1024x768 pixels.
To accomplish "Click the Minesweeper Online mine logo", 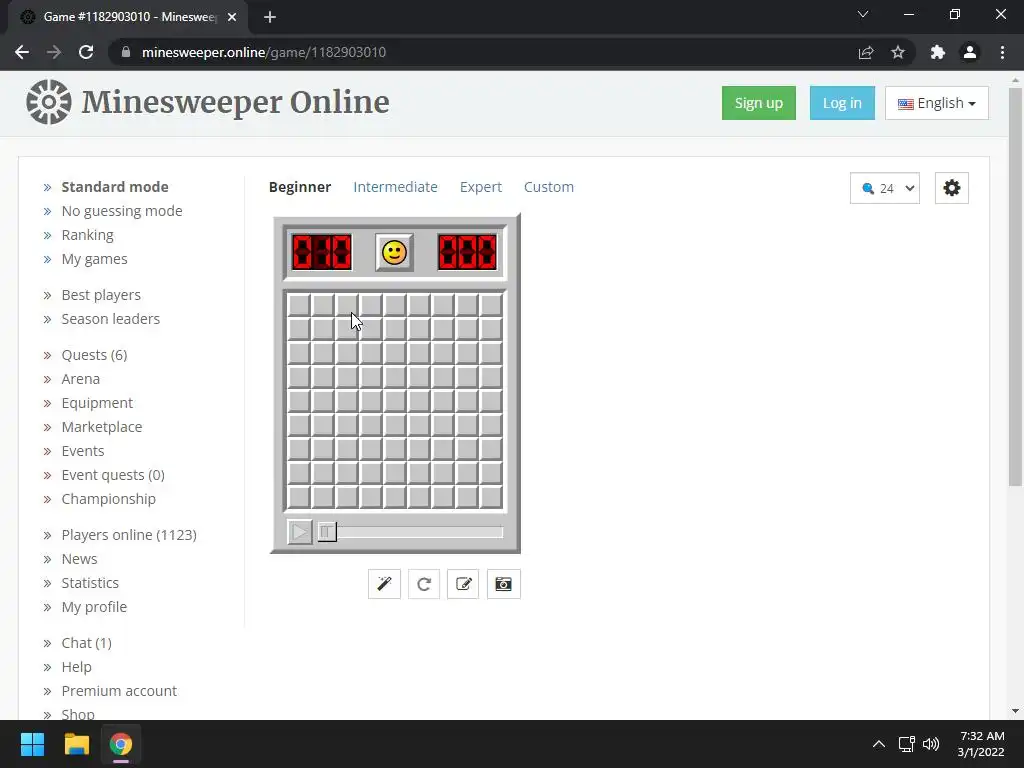I will [x=48, y=102].
